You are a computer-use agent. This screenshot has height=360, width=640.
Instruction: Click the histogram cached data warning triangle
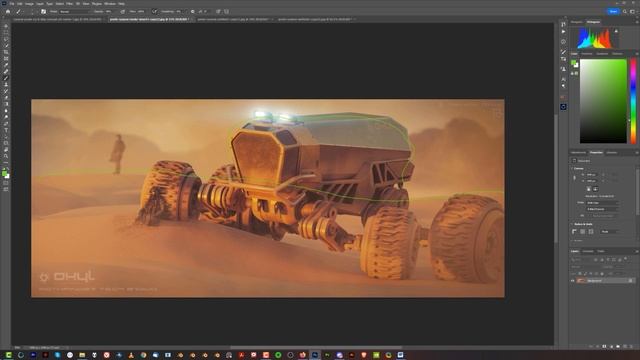click(616, 31)
